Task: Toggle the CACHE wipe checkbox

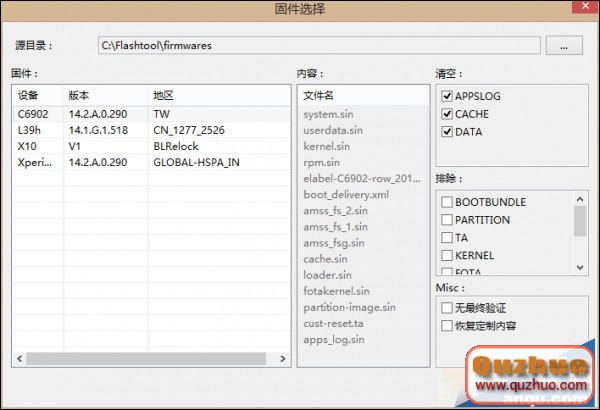Action: coord(447,114)
